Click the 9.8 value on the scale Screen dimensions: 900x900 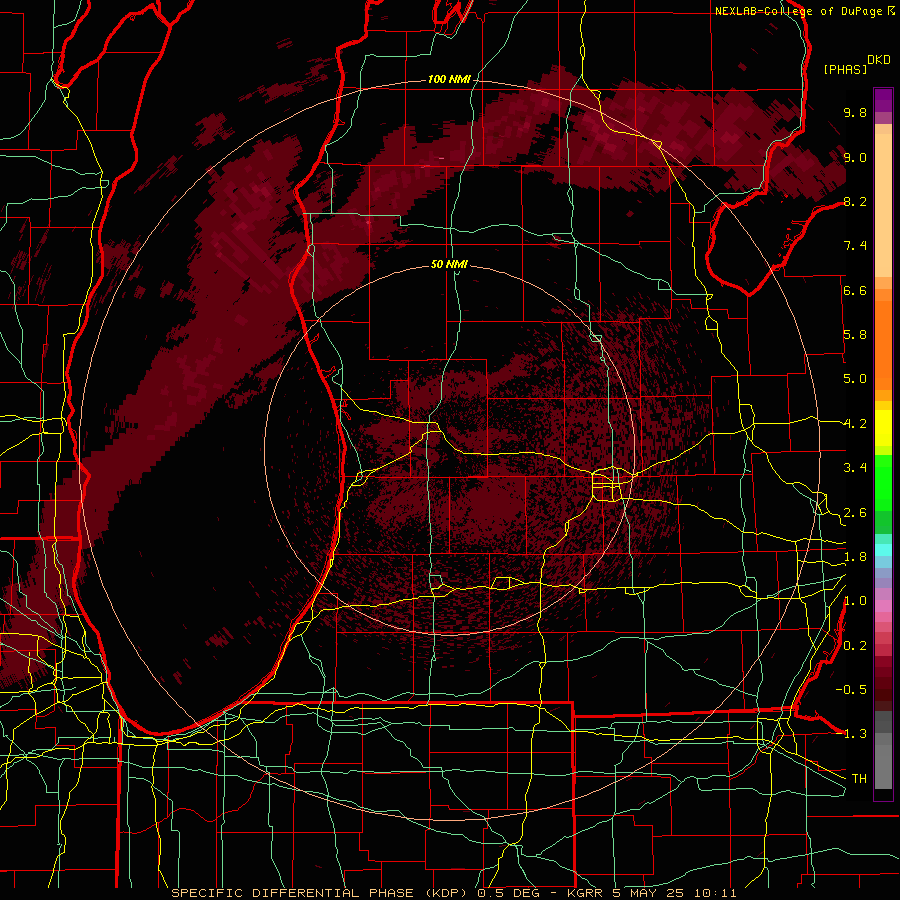point(855,112)
